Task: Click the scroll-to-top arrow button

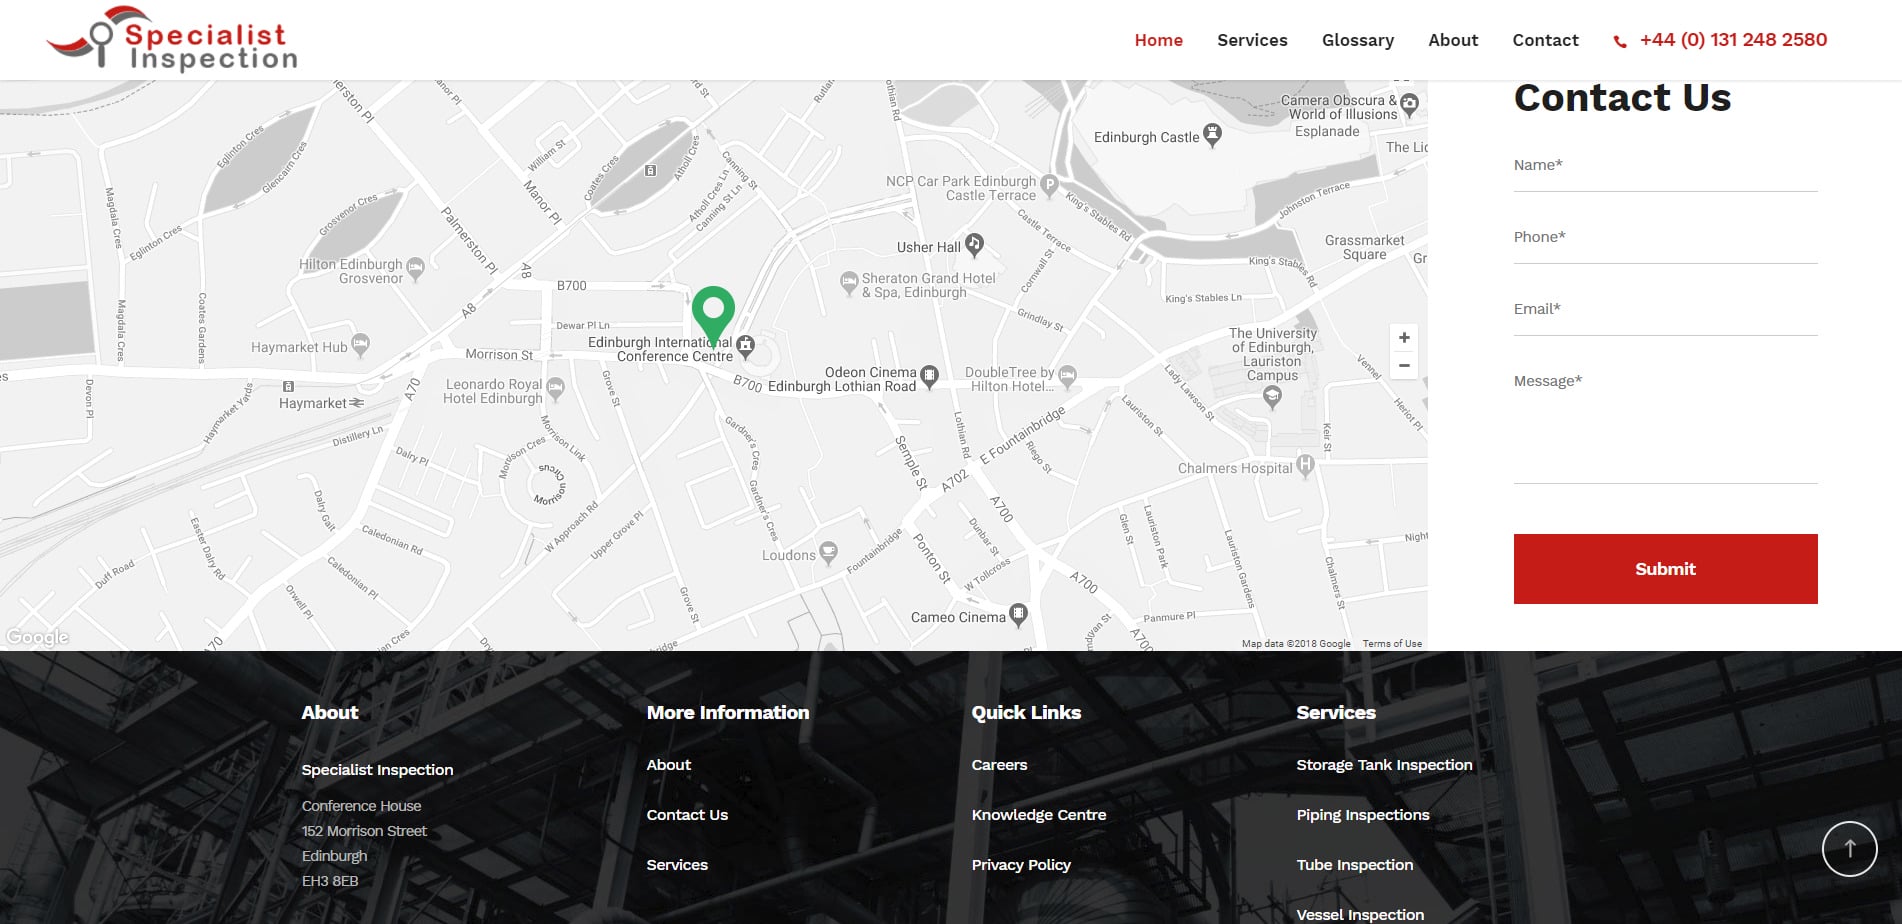Action: 1849,849
